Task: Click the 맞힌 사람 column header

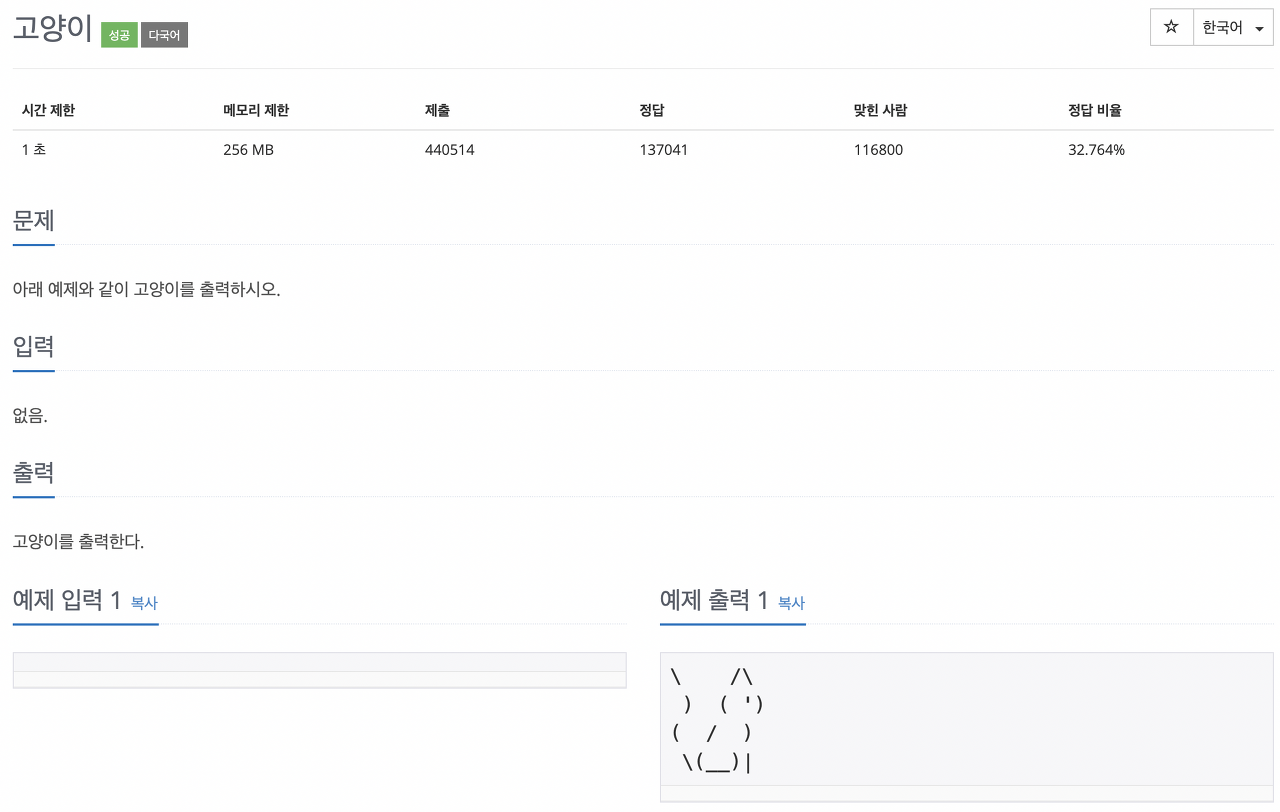Action: coord(880,110)
